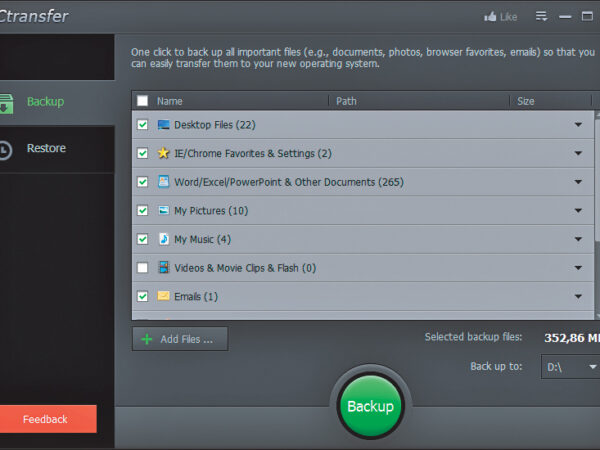
Task: Click the IE/Chrome Favorites star icon
Action: 164,154
